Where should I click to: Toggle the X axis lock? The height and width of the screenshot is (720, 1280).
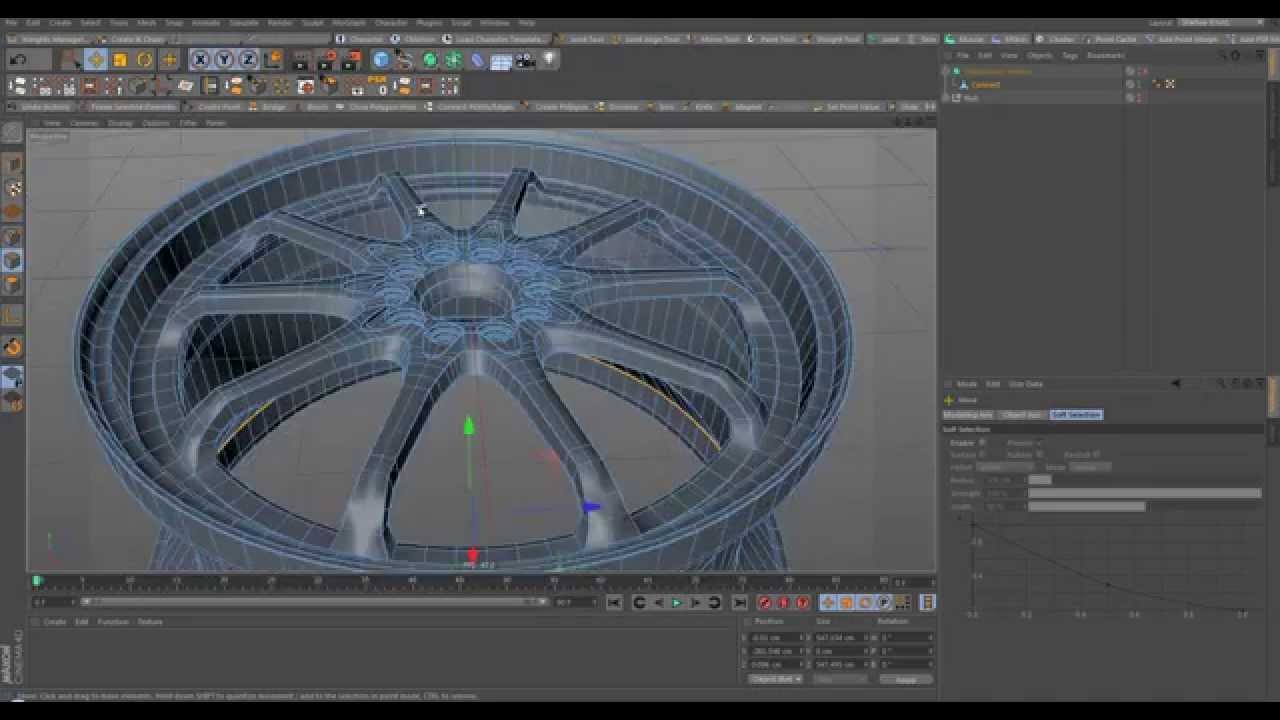(x=200, y=60)
